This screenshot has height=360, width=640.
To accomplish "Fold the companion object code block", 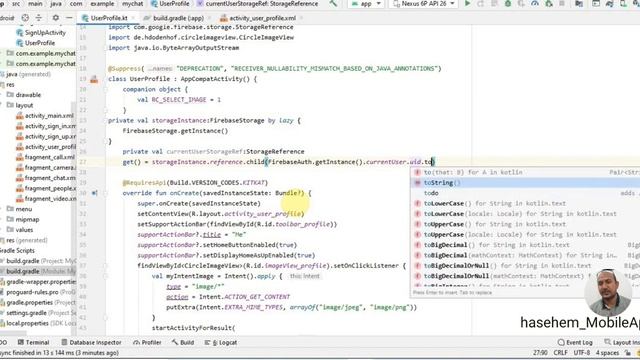I will (x=105, y=89).
